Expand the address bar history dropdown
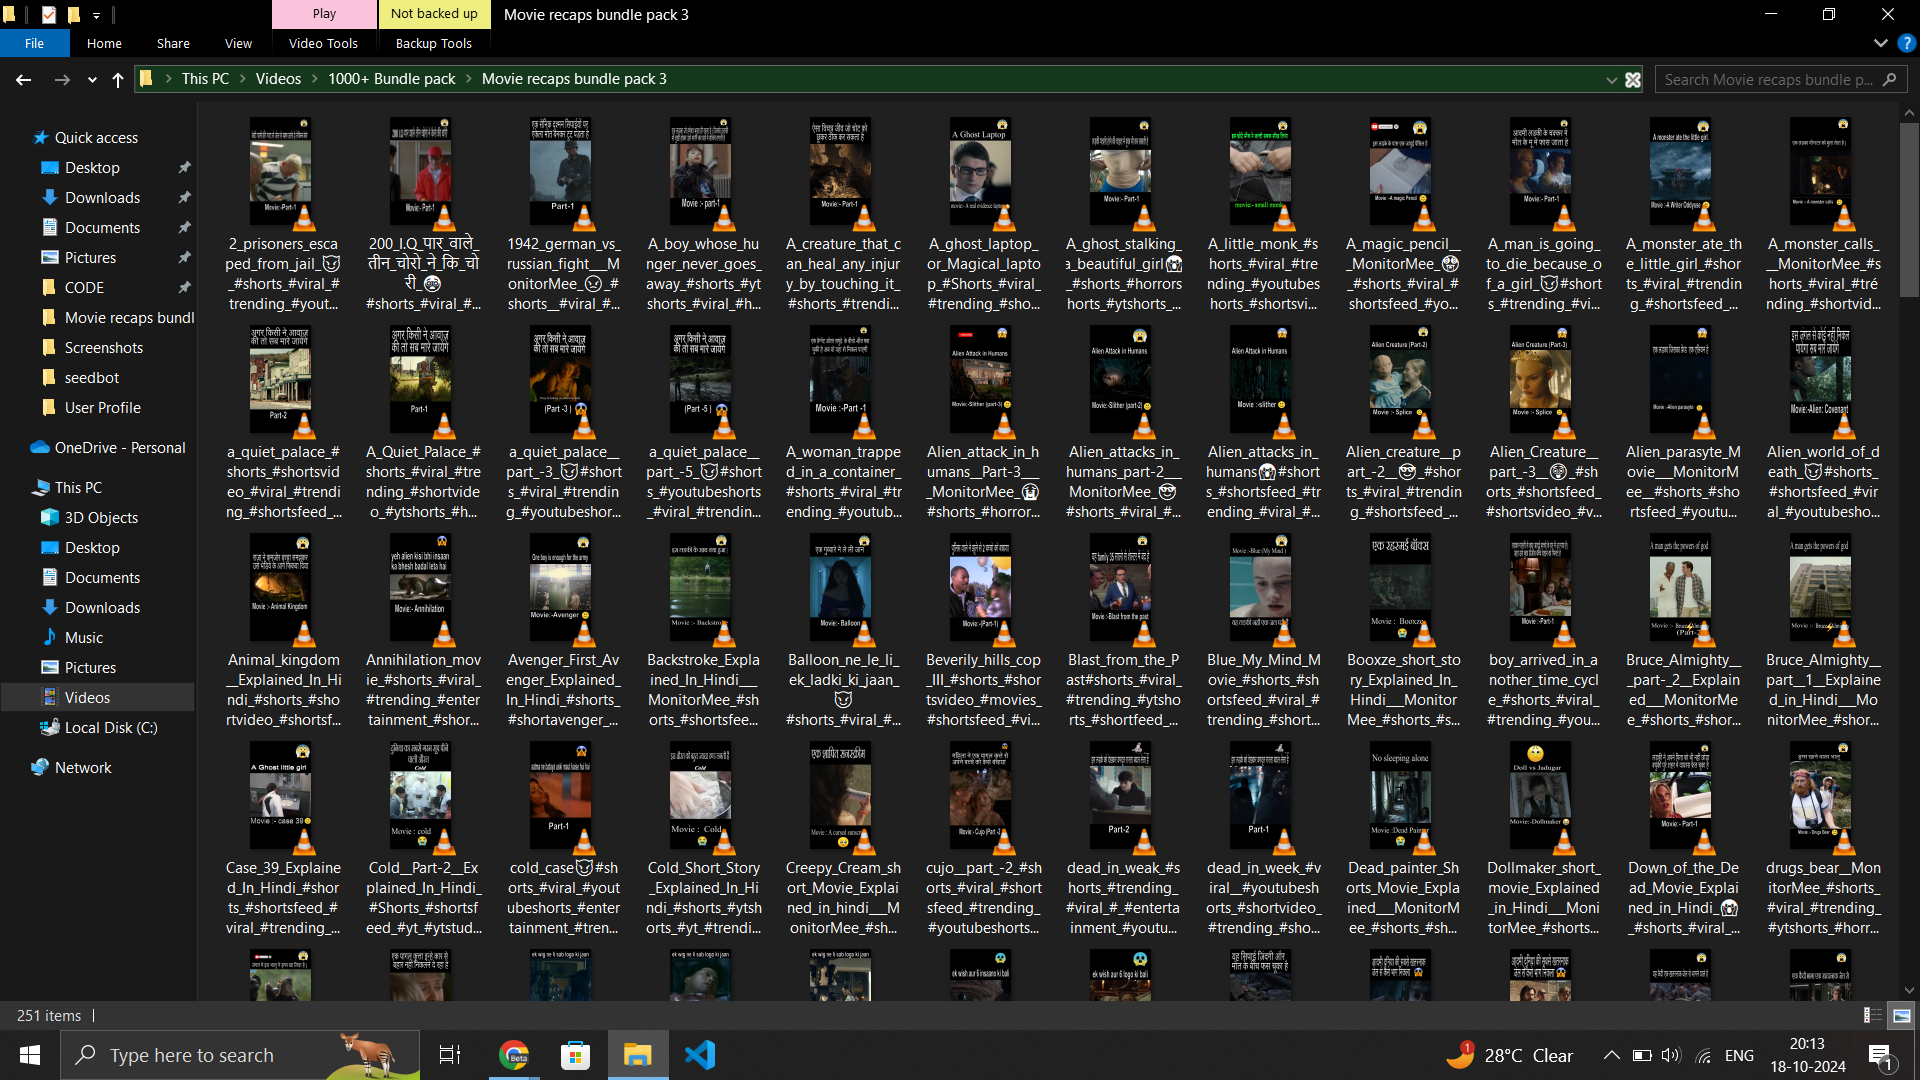The width and height of the screenshot is (1920, 1080). 1611,79
